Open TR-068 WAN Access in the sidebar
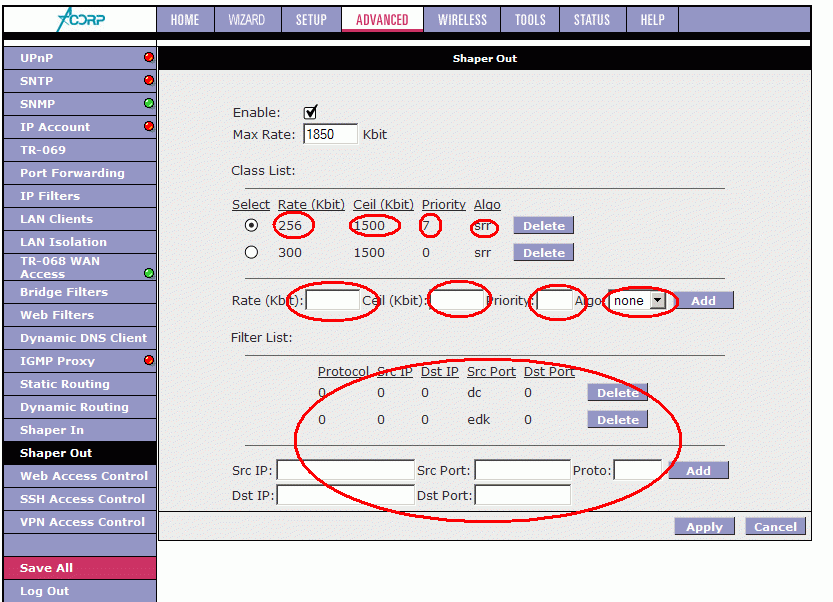This screenshot has height=602, width=833. (x=80, y=267)
